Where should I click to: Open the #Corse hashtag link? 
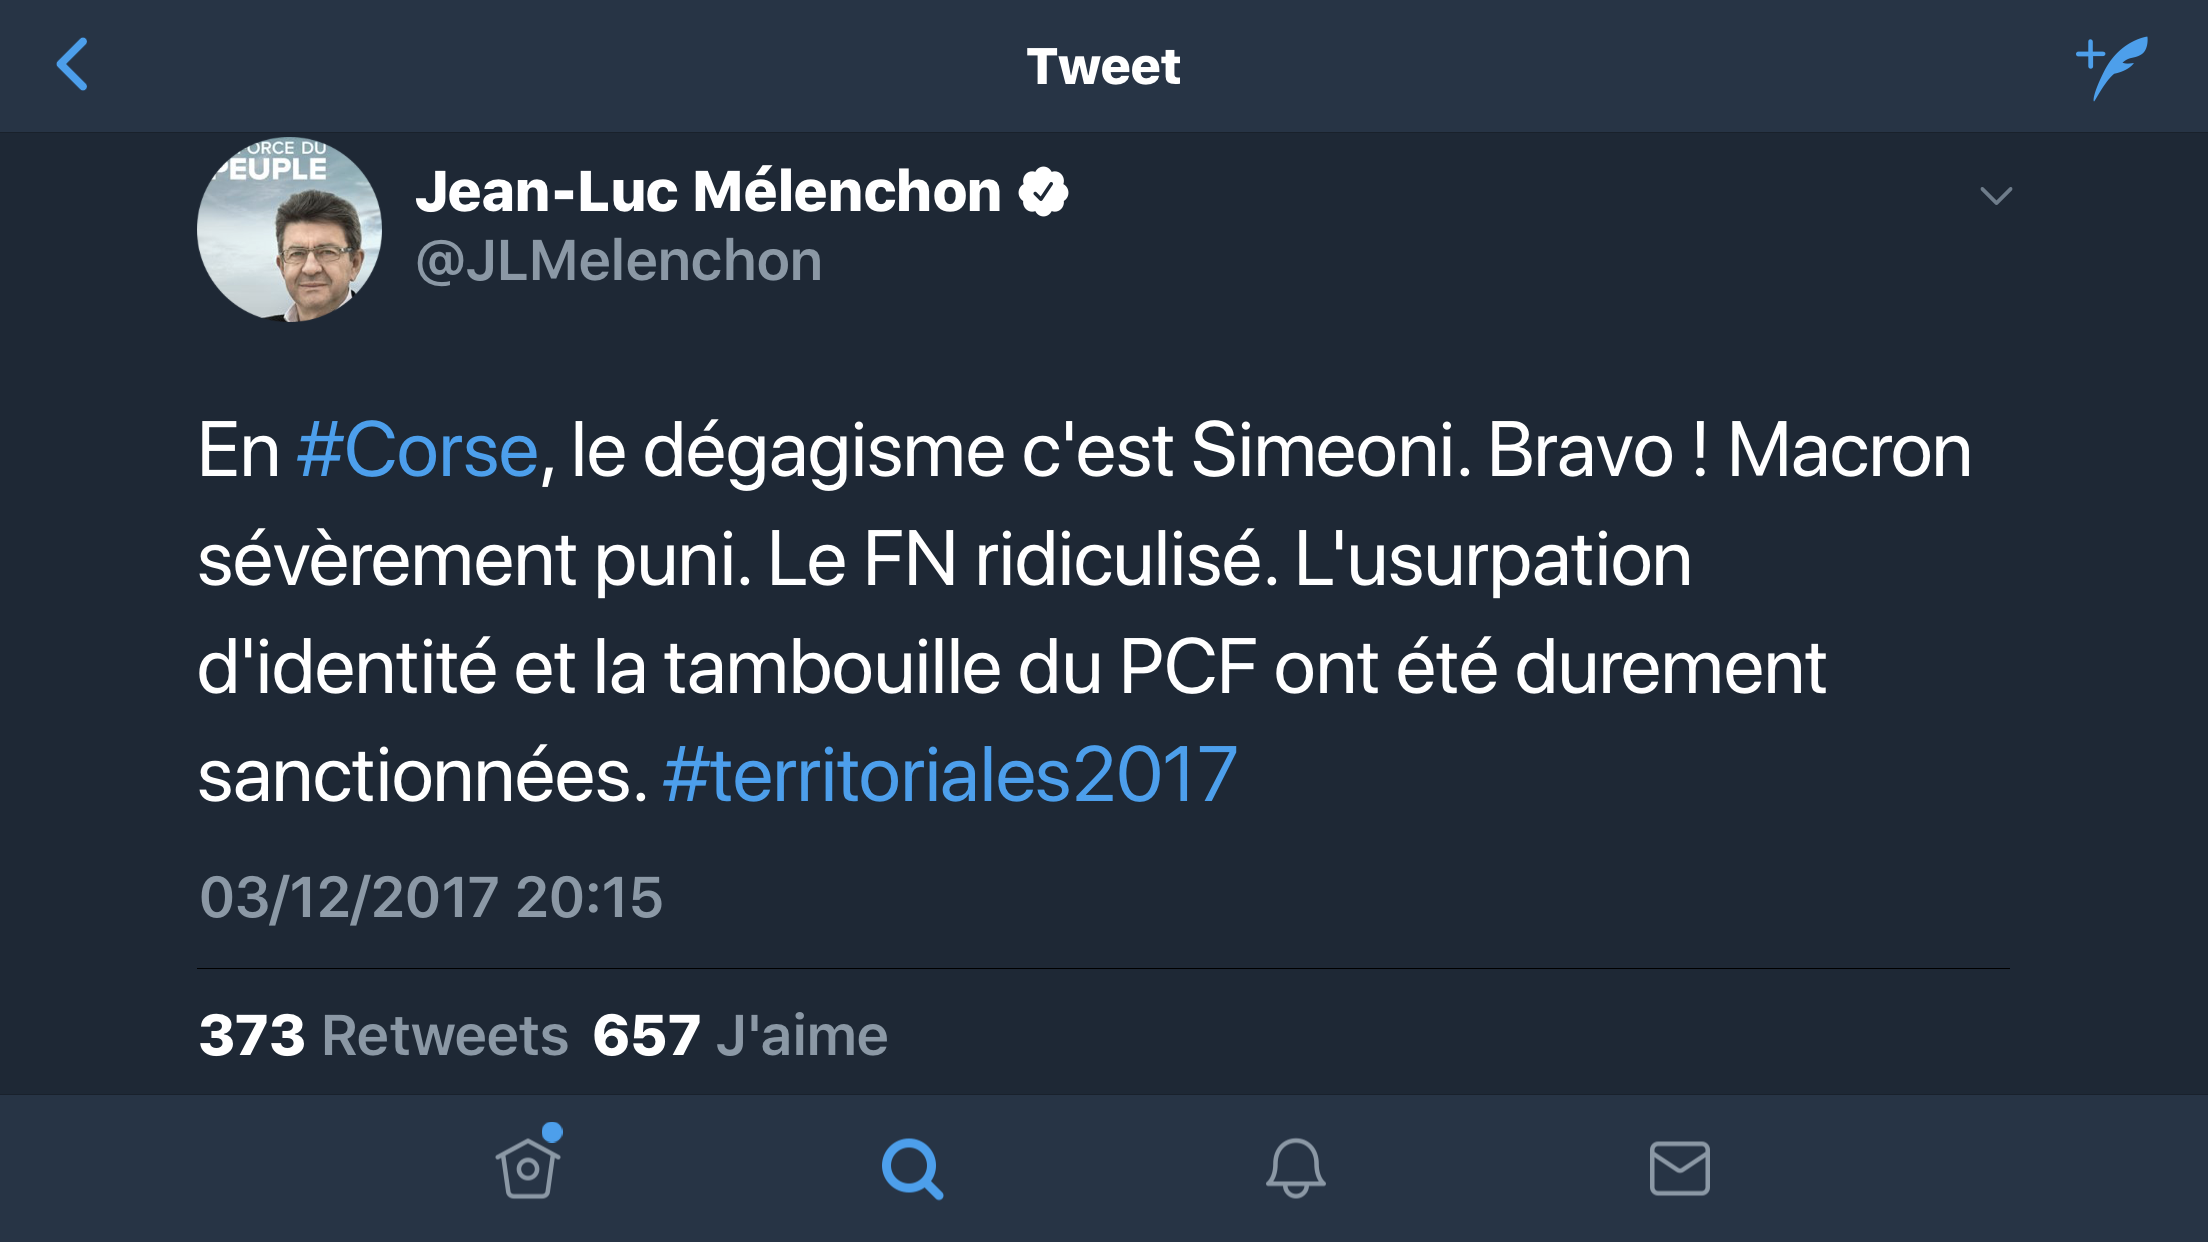(x=418, y=451)
